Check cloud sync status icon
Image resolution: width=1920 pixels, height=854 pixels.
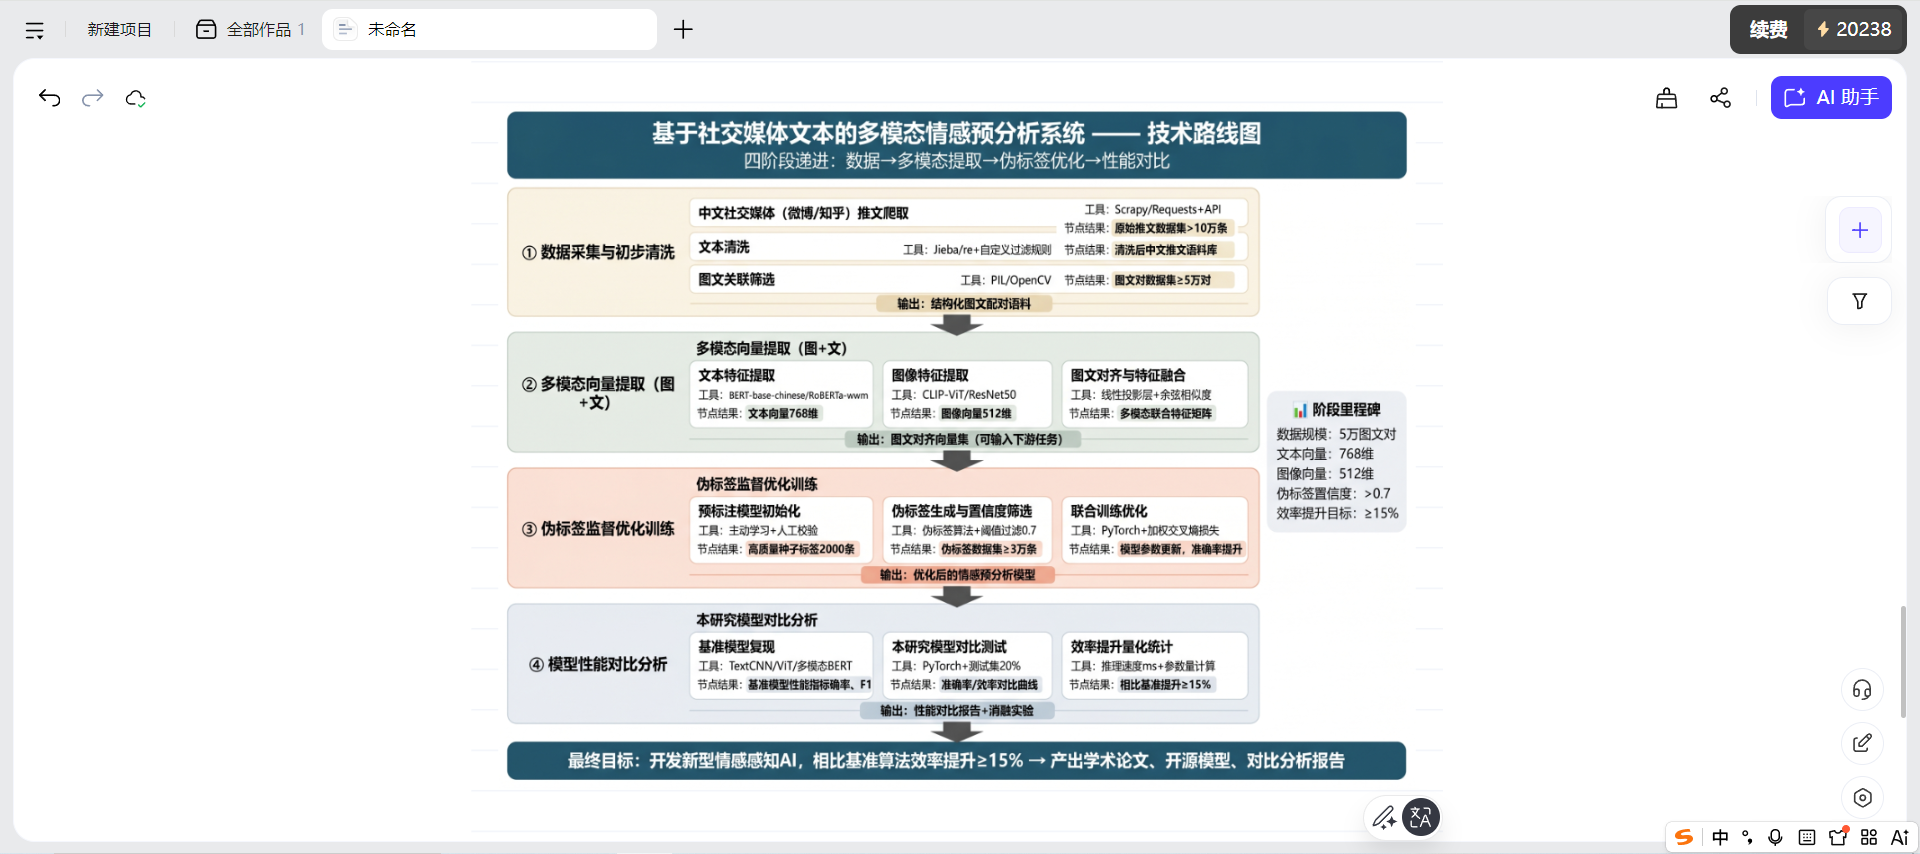point(136,98)
